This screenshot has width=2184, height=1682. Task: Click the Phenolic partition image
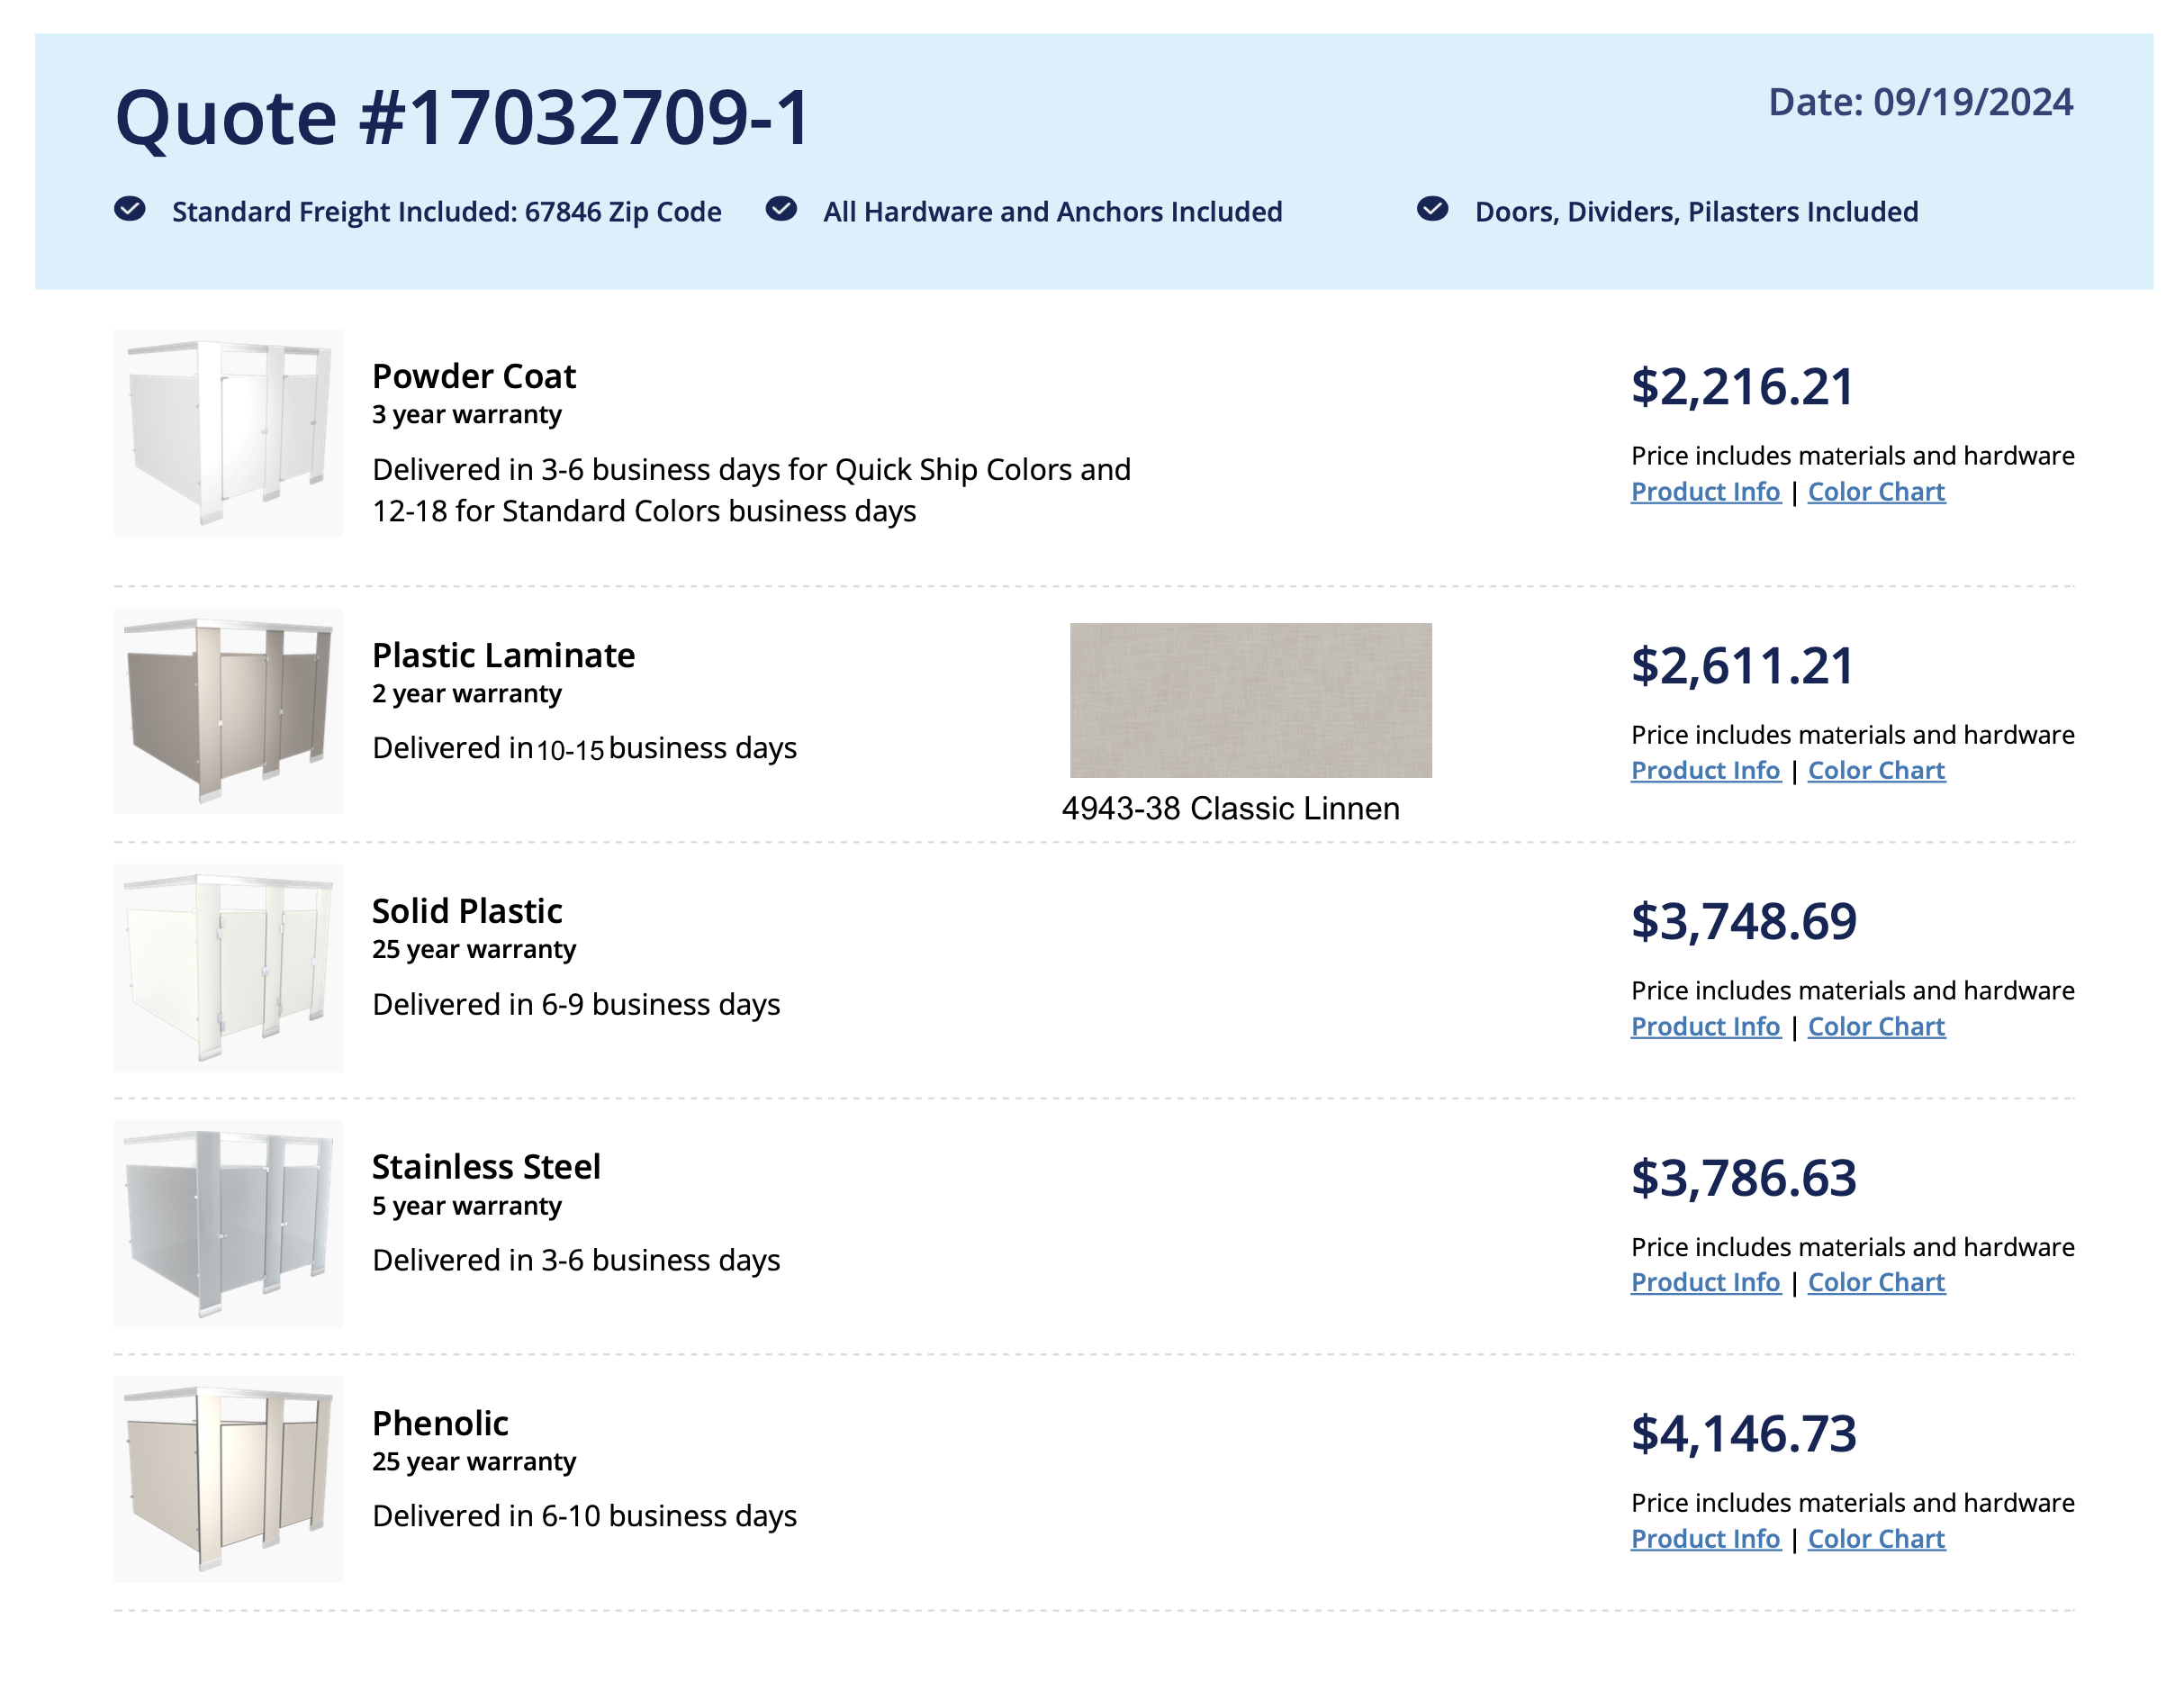(228, 1479)
